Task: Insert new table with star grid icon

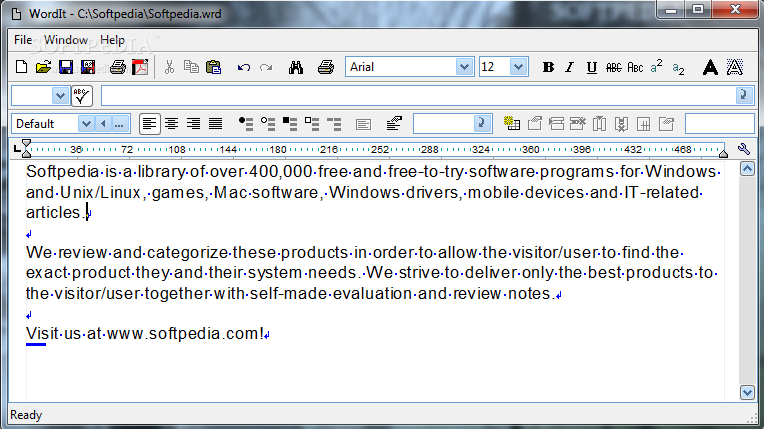Action: (512, 123)
